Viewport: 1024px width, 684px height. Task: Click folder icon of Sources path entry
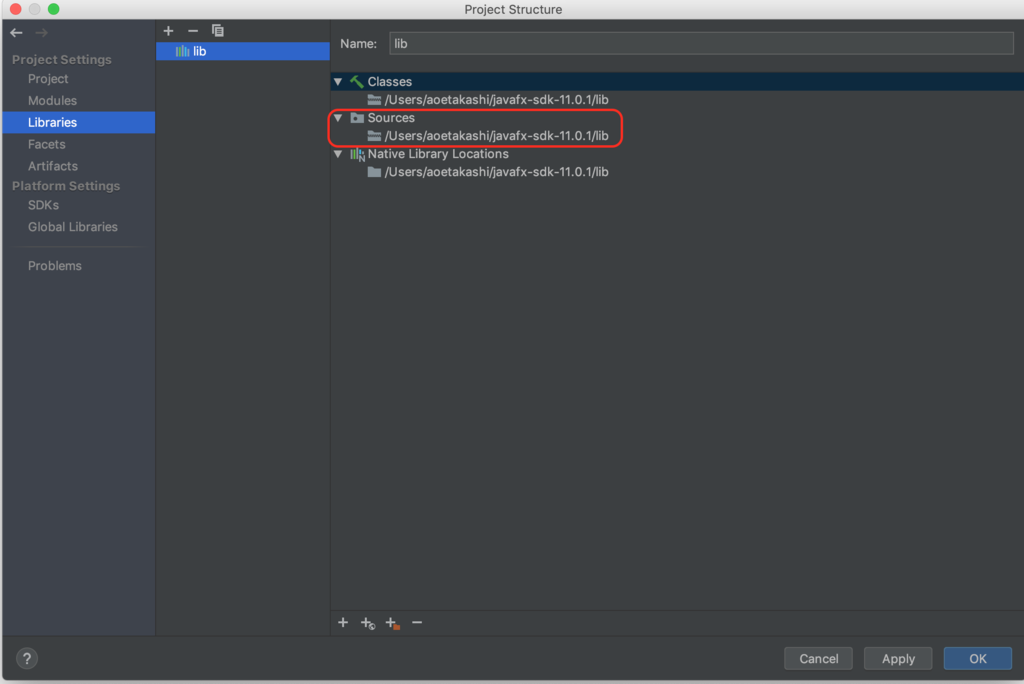click(374, 136)
